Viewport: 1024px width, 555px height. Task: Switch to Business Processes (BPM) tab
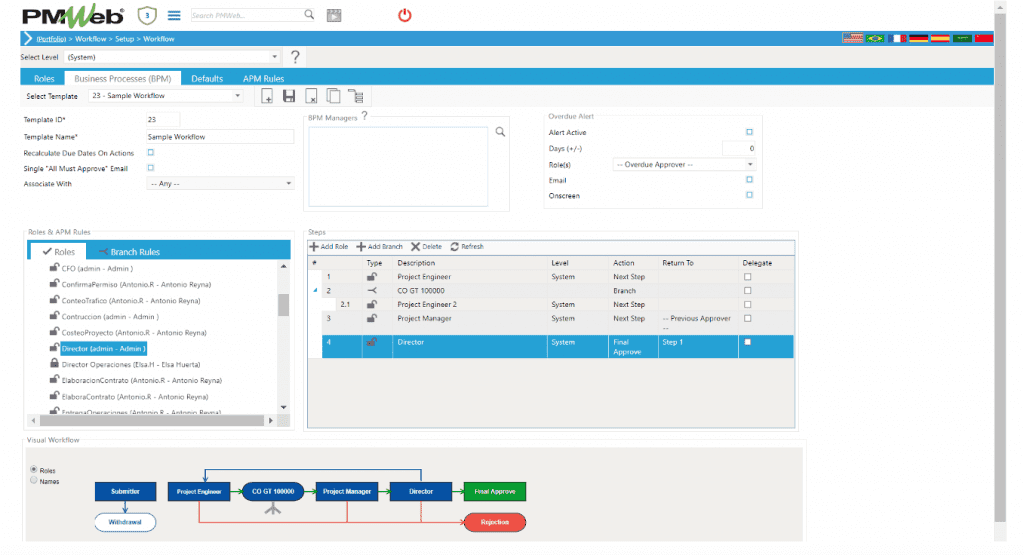pyautogui.click(x=122, y=78)
